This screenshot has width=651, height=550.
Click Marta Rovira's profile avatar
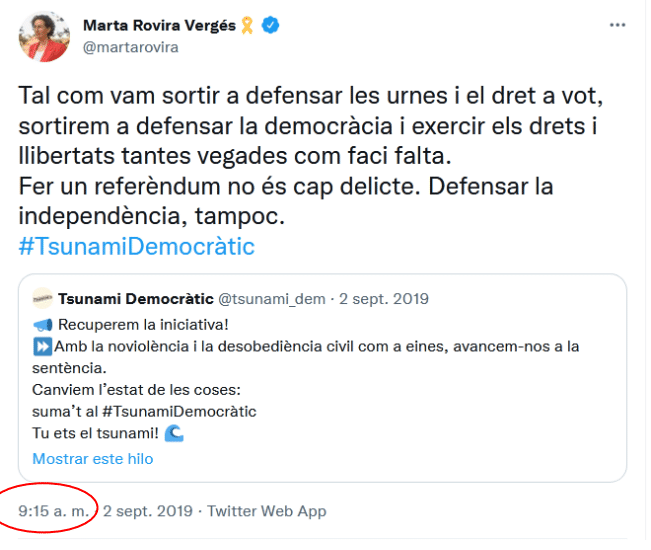coord(44,37)
